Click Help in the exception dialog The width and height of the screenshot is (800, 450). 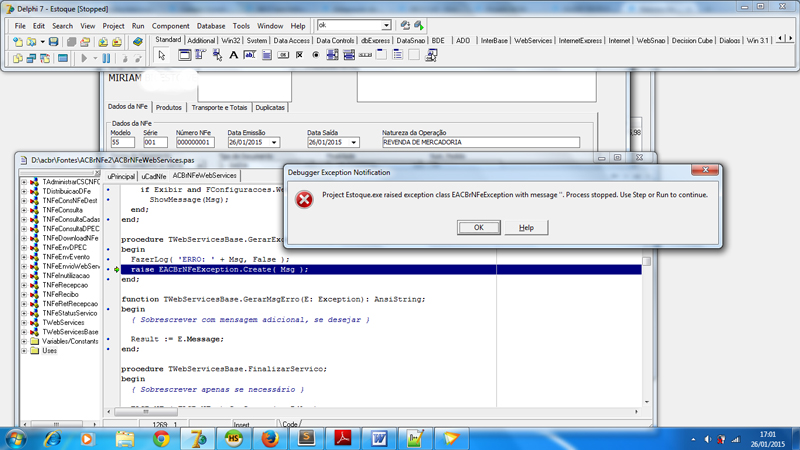[x=526, y=228]
